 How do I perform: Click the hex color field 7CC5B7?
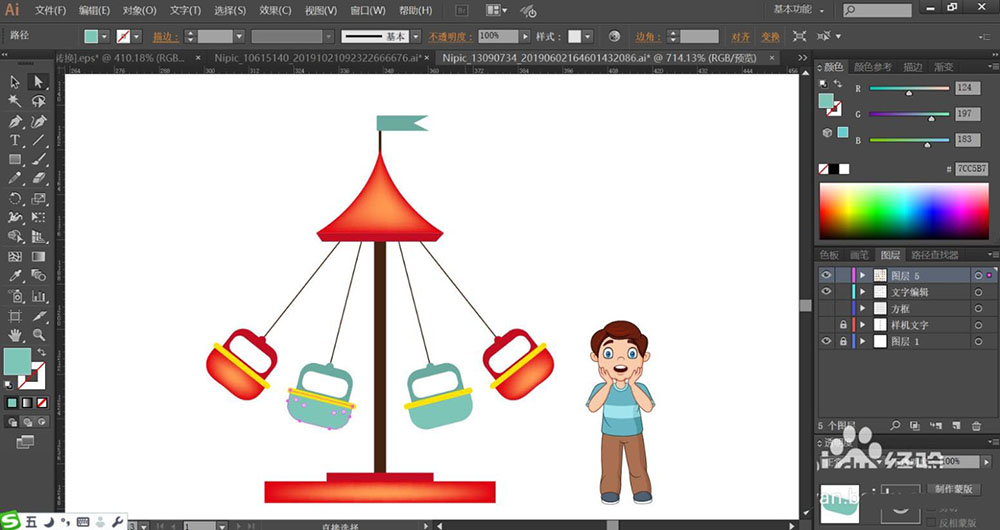[x=972, y=169]
